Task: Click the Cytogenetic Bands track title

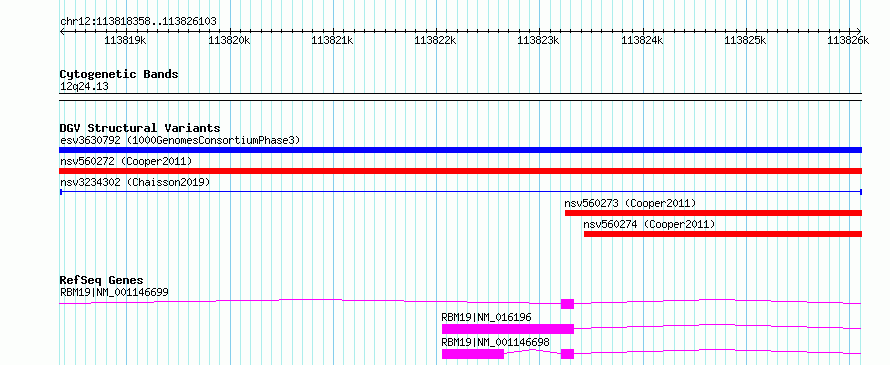Action: 119,74
